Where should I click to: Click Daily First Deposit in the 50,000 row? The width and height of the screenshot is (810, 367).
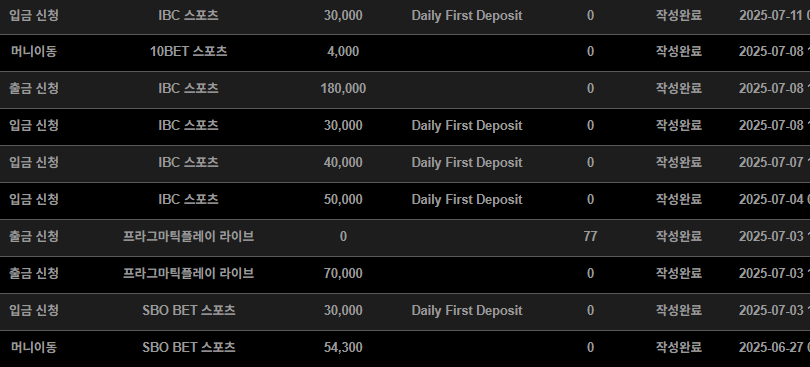(467, 200)
